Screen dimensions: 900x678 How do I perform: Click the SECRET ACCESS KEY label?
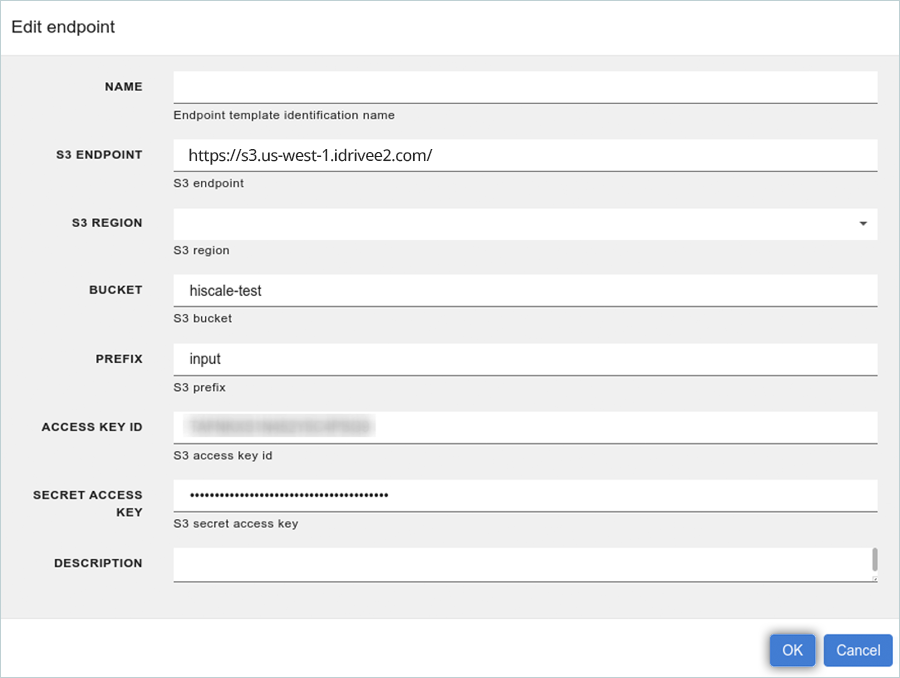click(x=88, y=503)
